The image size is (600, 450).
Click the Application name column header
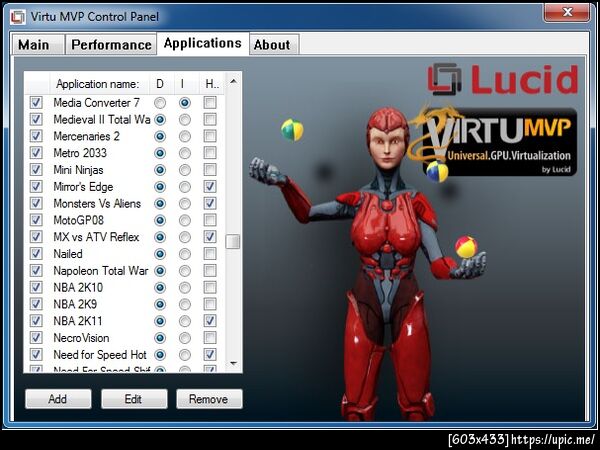98,84
